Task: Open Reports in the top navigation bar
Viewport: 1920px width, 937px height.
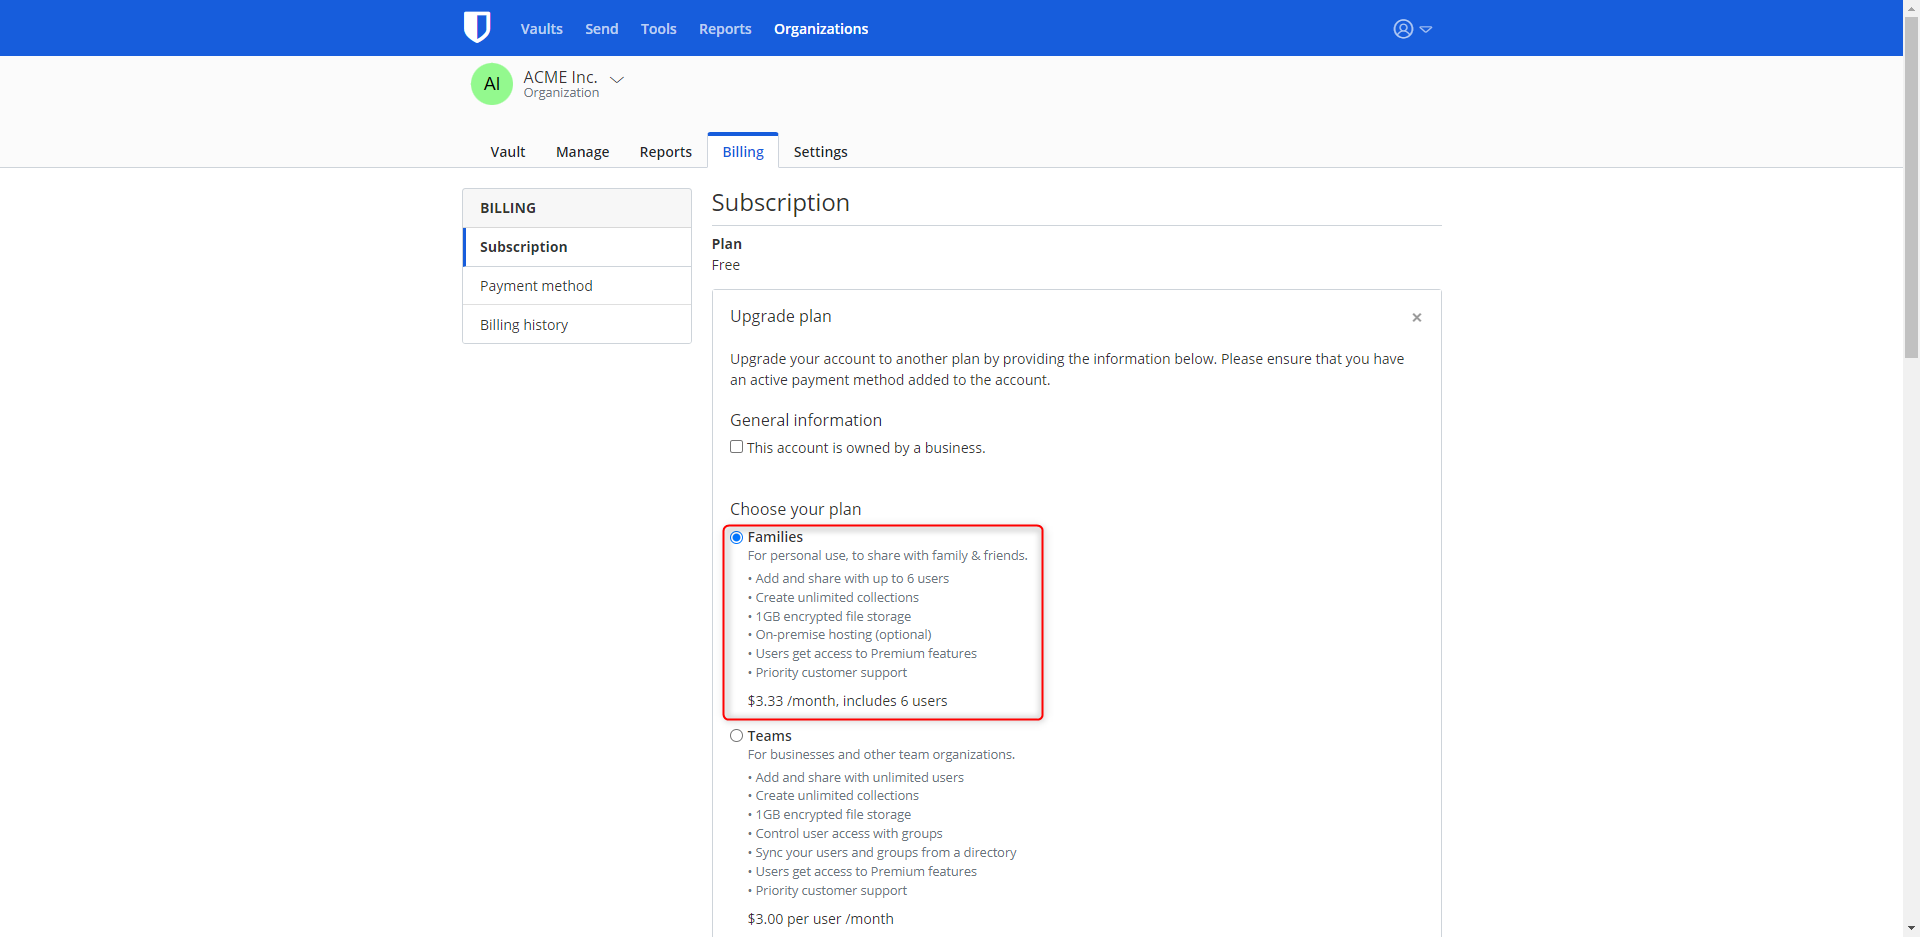Action: (x=725, y=29)
